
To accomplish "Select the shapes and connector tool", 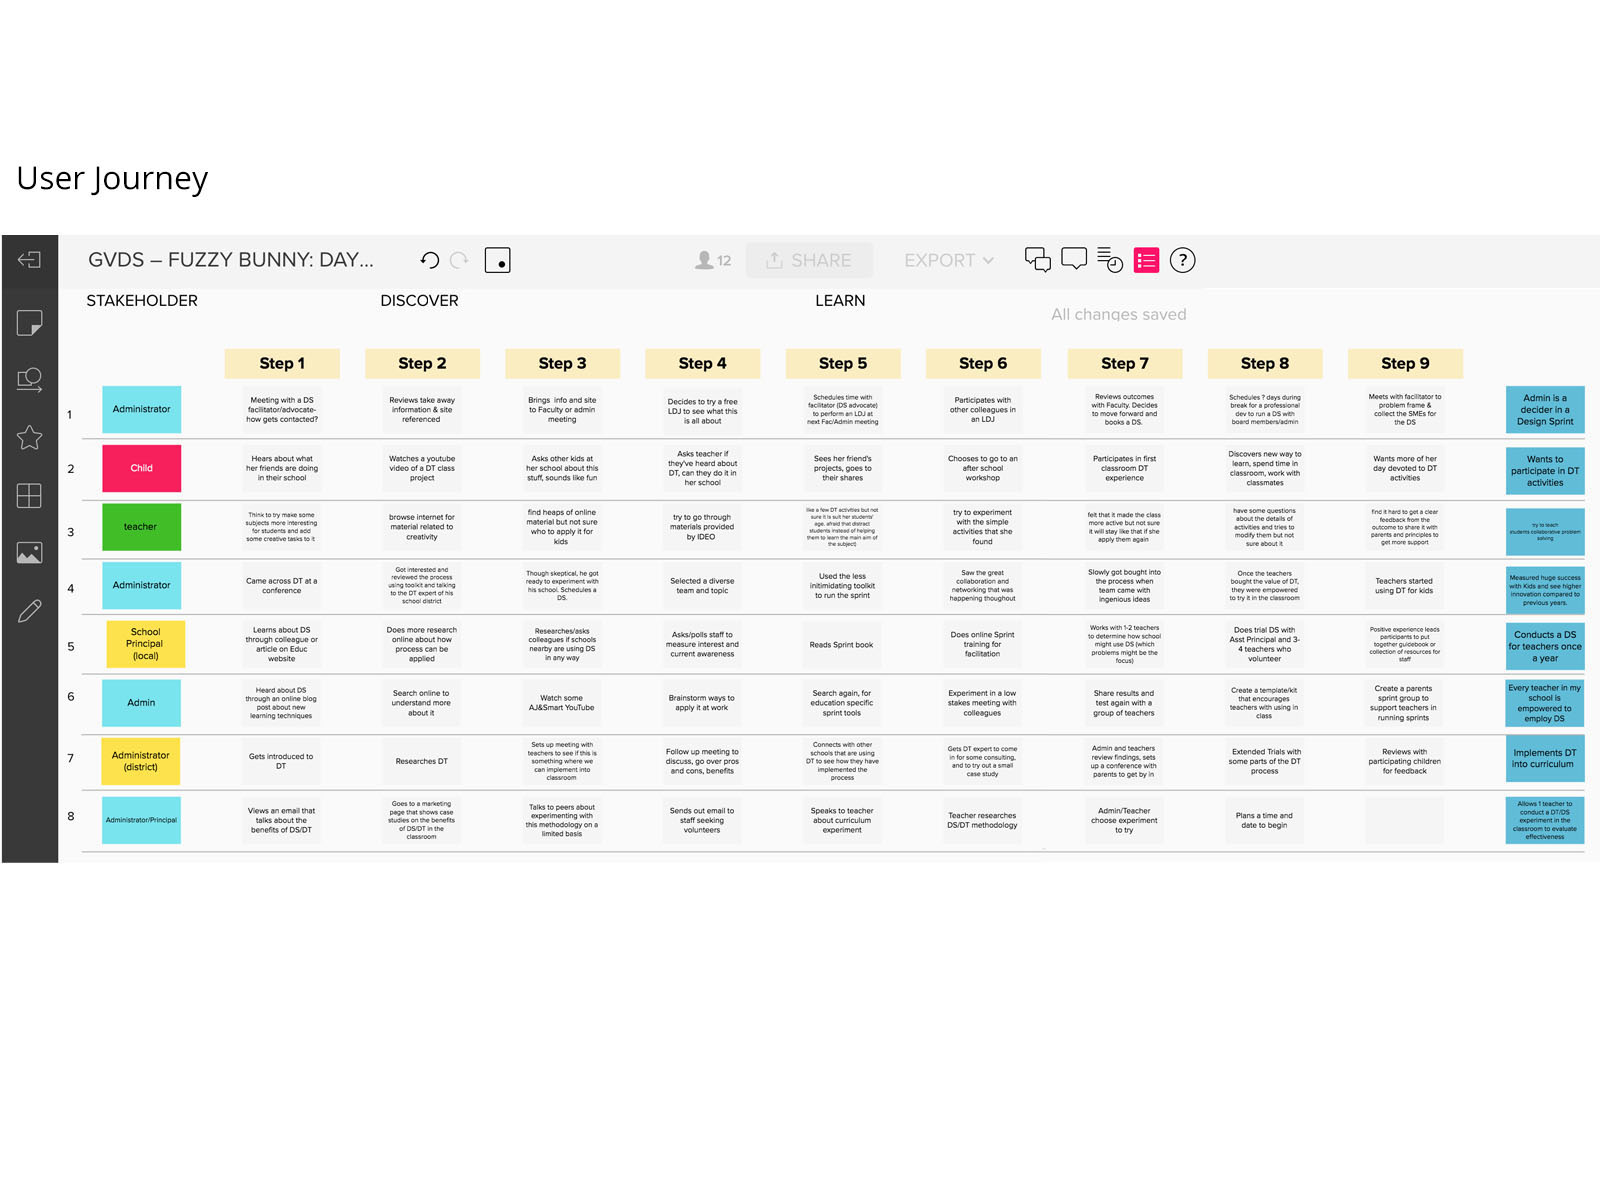I will tap(30, 378).
